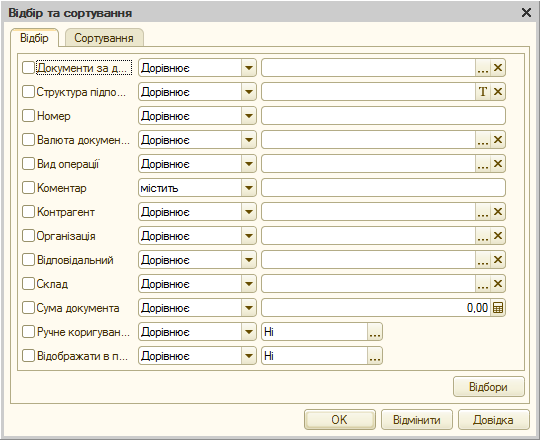The height and width of the screenshot is (440, 540).
Task: Tick the Валюта докумен... filter checkbox
Action: pos(28,140)
